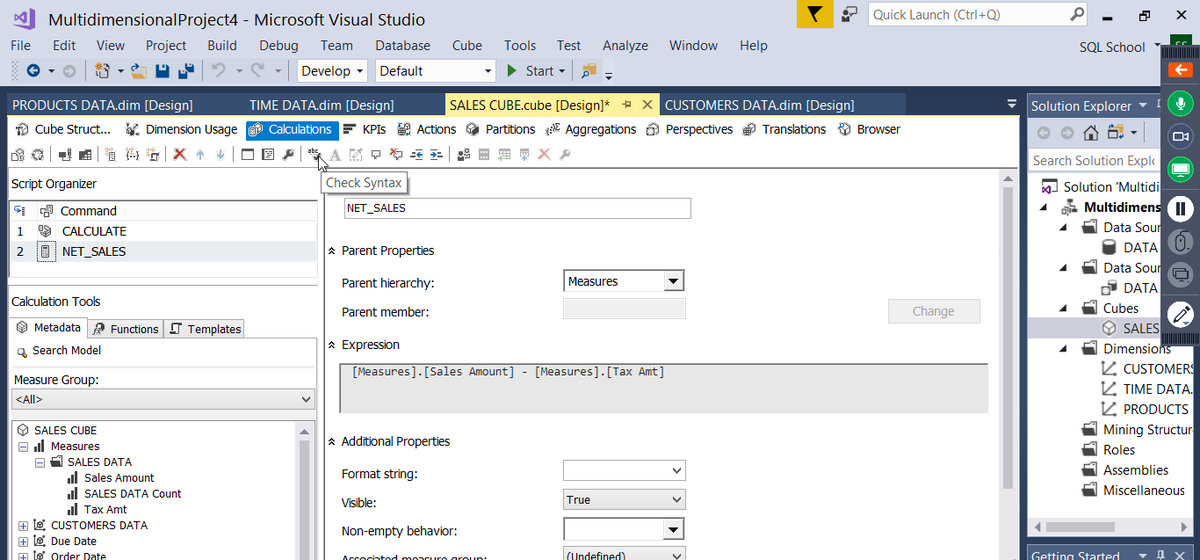The width and height of the screenshot is (1200, 560).
Task: Toggle the microphone on the recorder bar
Action: pos(1181,103)
